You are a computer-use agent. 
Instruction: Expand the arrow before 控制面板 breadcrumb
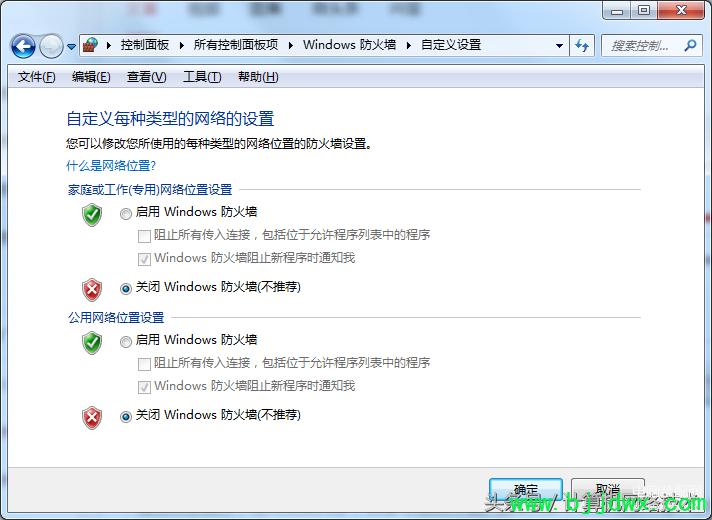pos(109,45)
